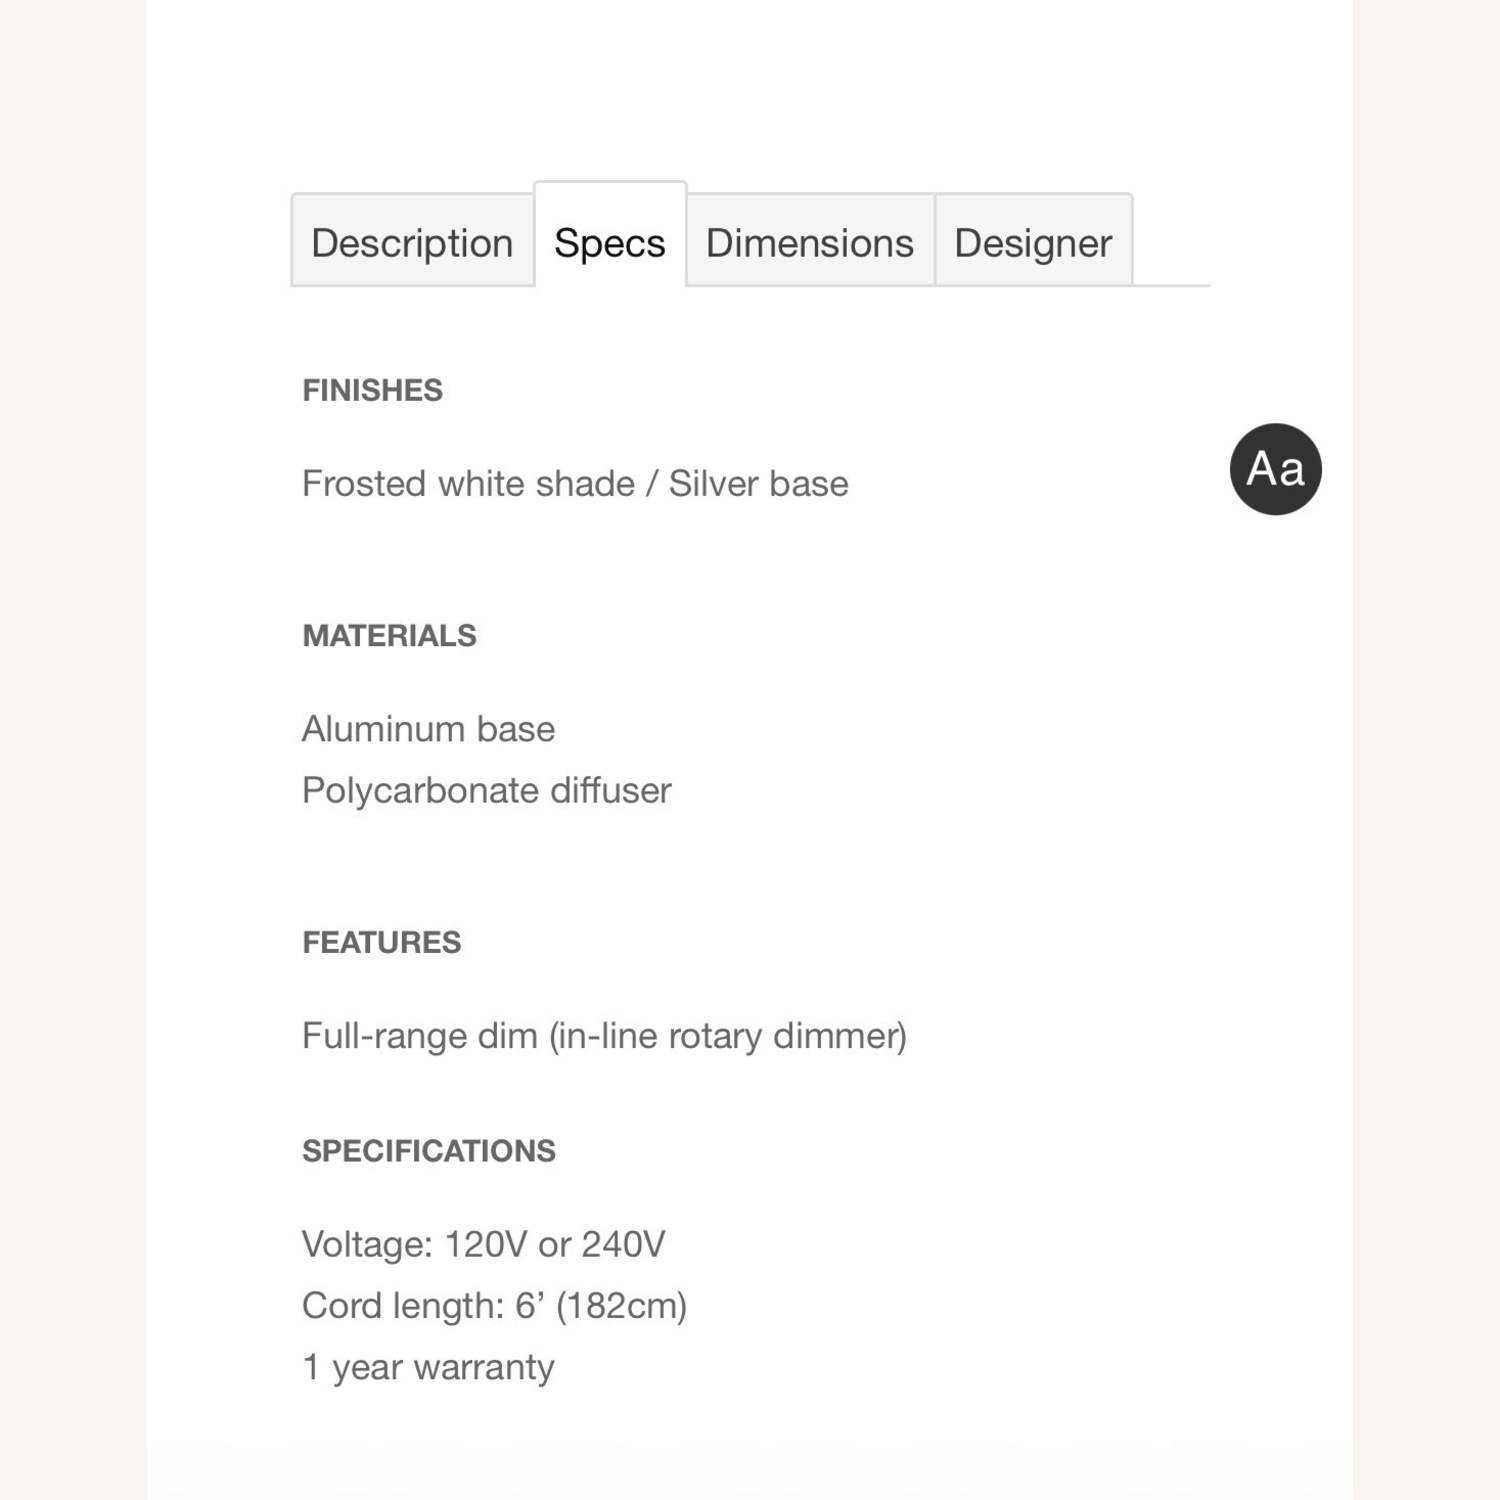The height and width of the screenshot is (1500, 1500).
Task: Click the SPECIFICATIONS section heading
Action: (x=428, y=1151)
